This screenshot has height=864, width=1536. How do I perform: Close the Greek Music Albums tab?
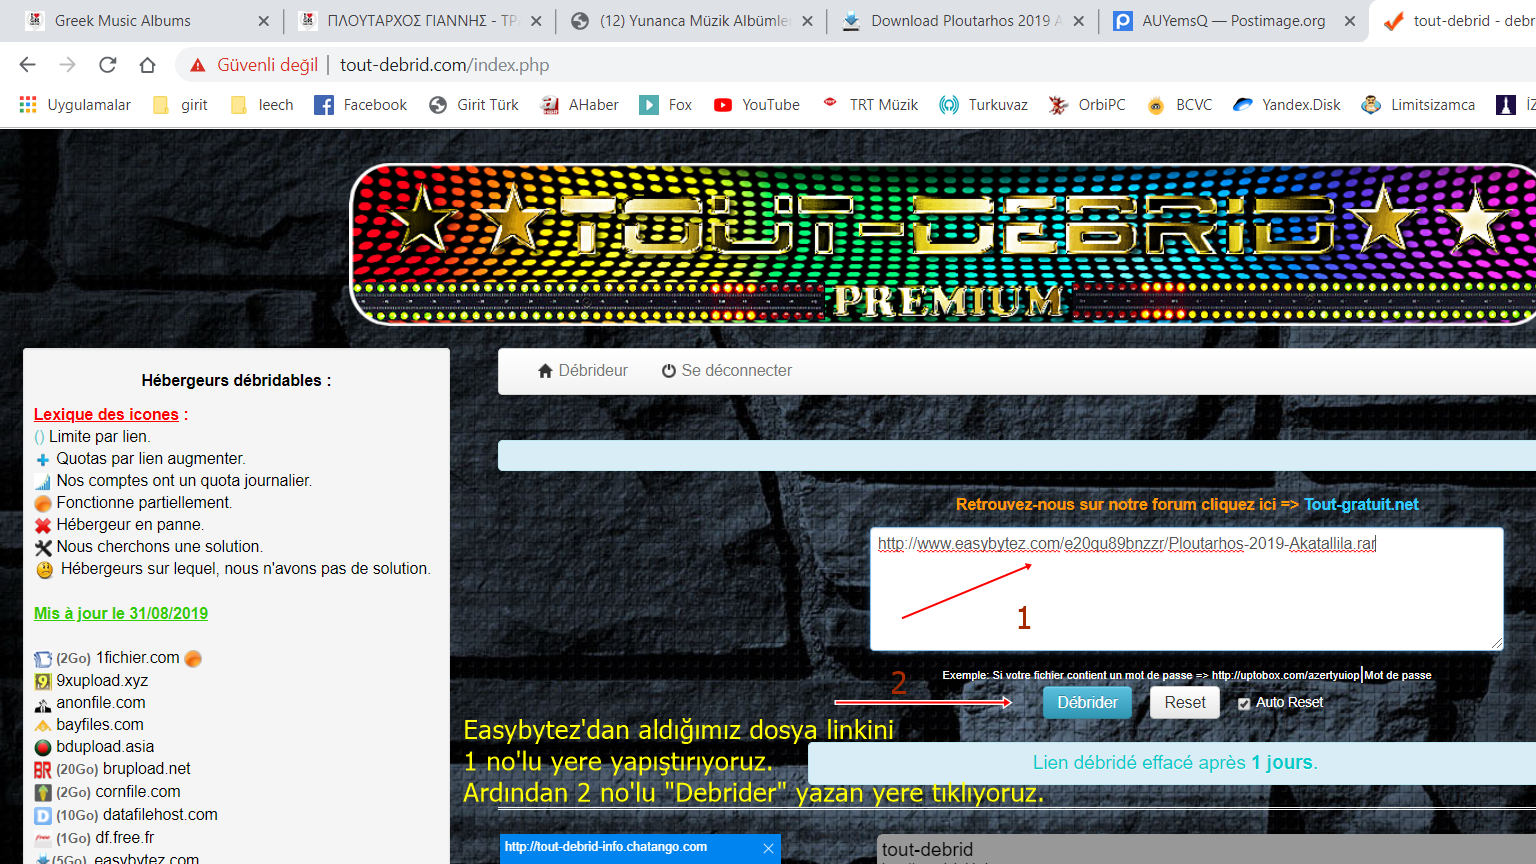[x=263, y=21]
